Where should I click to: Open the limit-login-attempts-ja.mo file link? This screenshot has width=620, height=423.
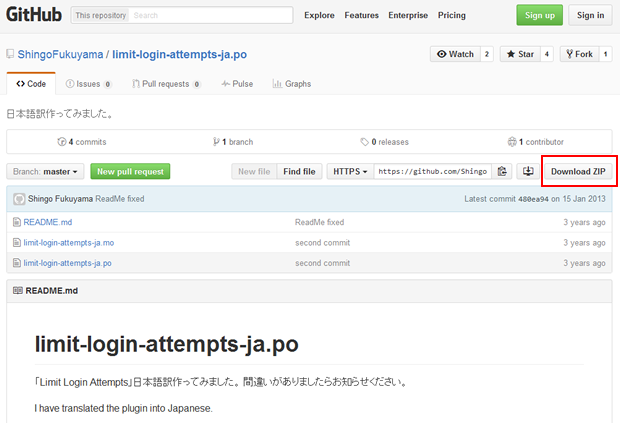tap(69, 242)
